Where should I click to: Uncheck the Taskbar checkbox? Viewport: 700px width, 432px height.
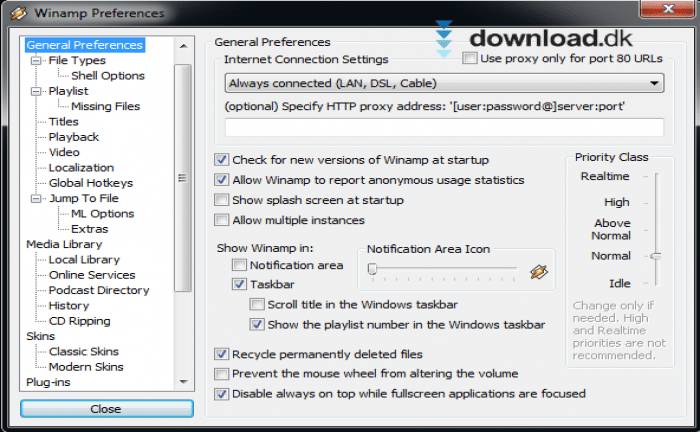239,284
